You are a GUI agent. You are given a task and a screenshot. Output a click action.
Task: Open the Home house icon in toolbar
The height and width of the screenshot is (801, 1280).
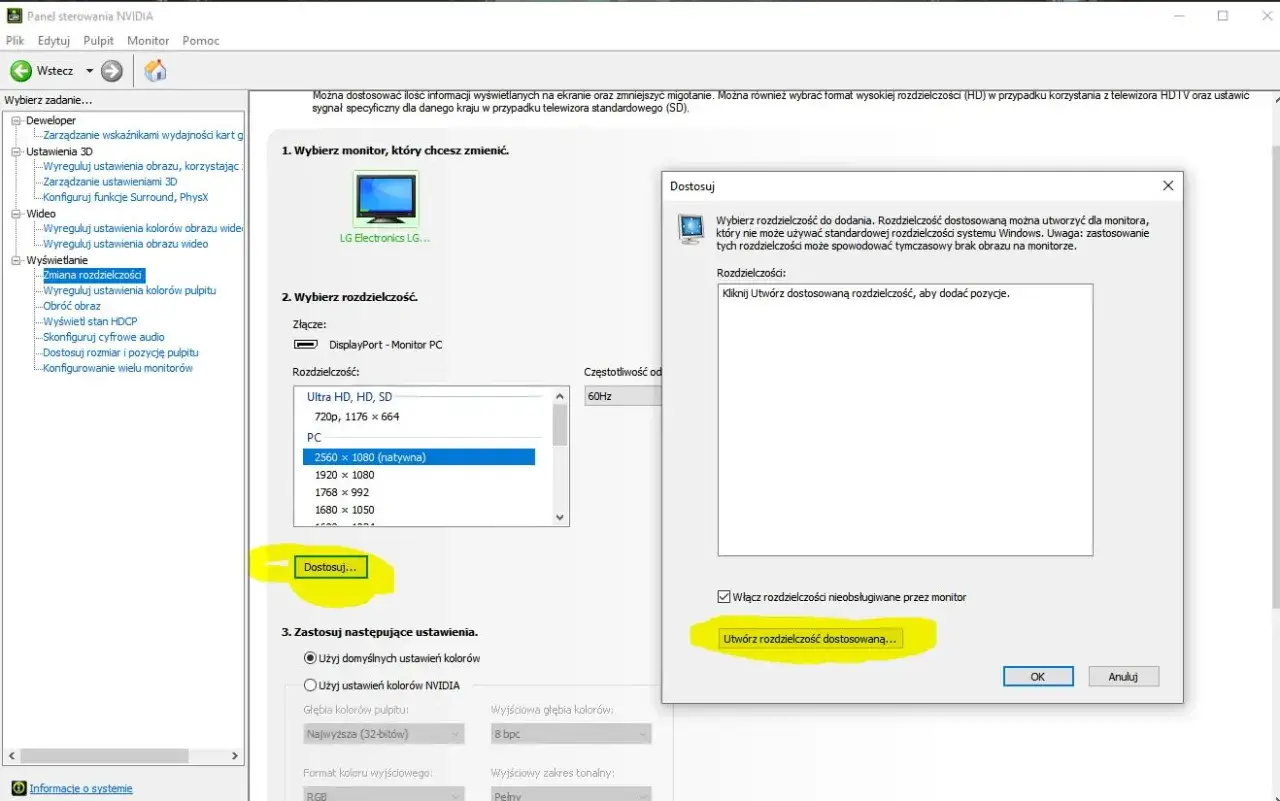(155, 70)
